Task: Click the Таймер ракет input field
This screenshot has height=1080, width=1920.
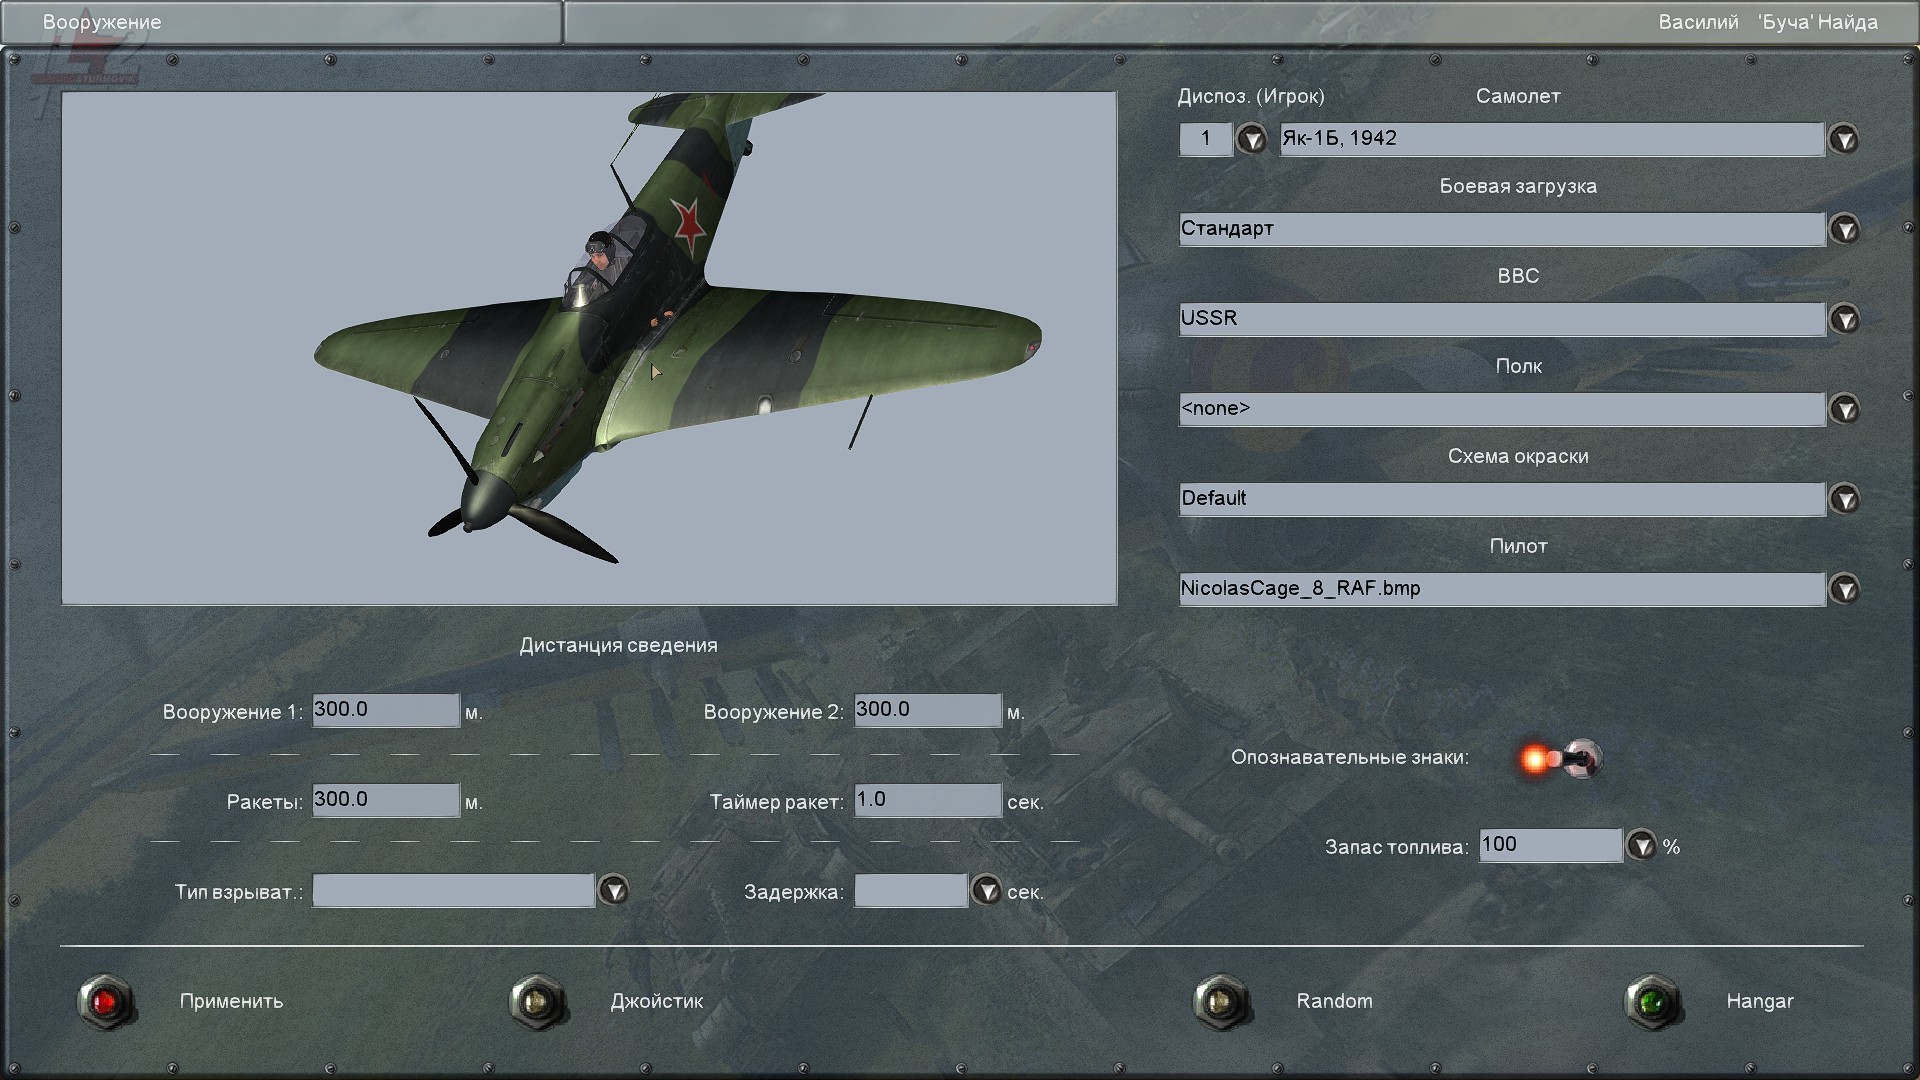Action: [927, 800]
